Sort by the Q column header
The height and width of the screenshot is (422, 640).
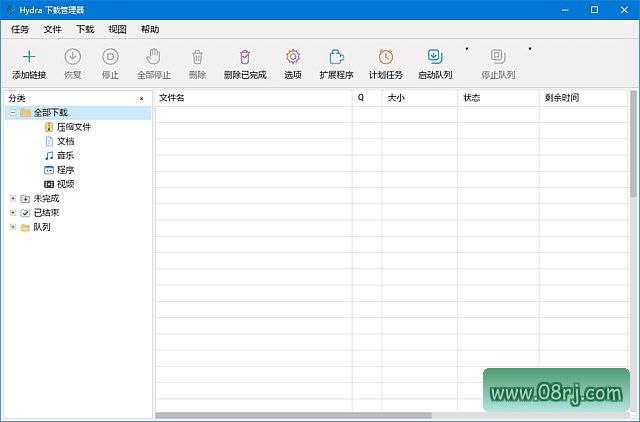pyautogui.click(x=367, y=98)
